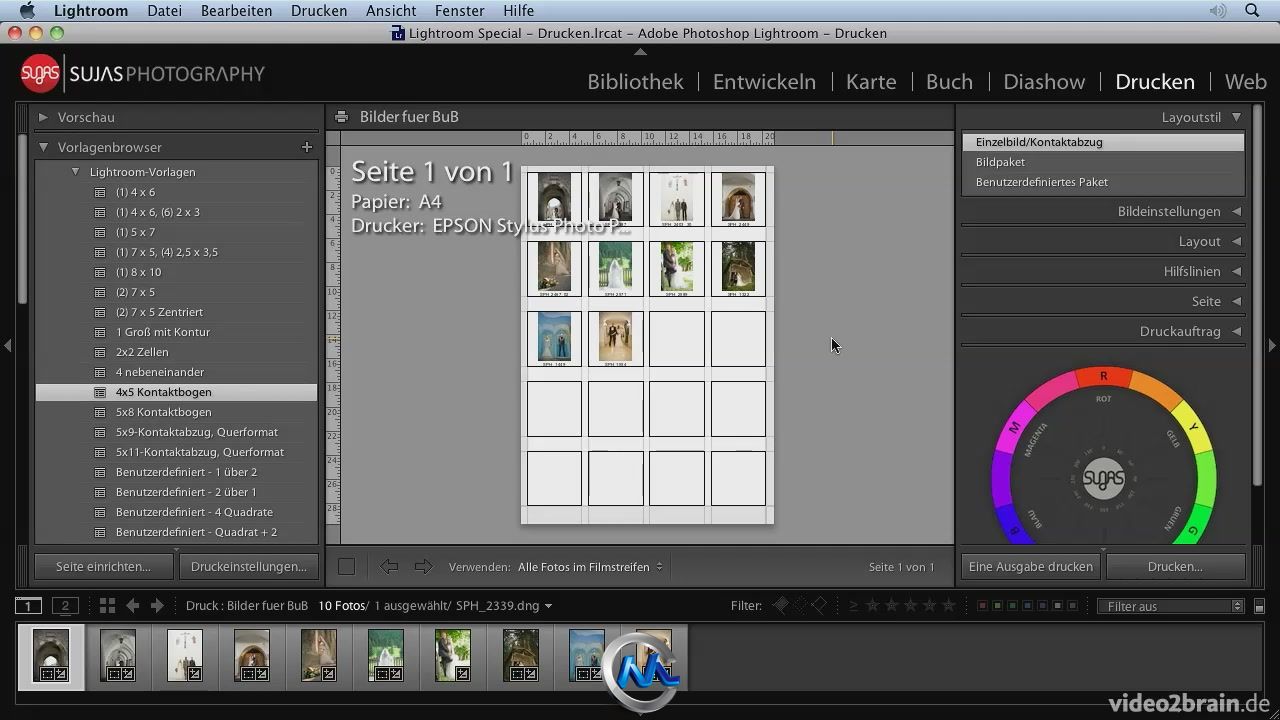Expand the Vorschau panel

tap(43, 117)
